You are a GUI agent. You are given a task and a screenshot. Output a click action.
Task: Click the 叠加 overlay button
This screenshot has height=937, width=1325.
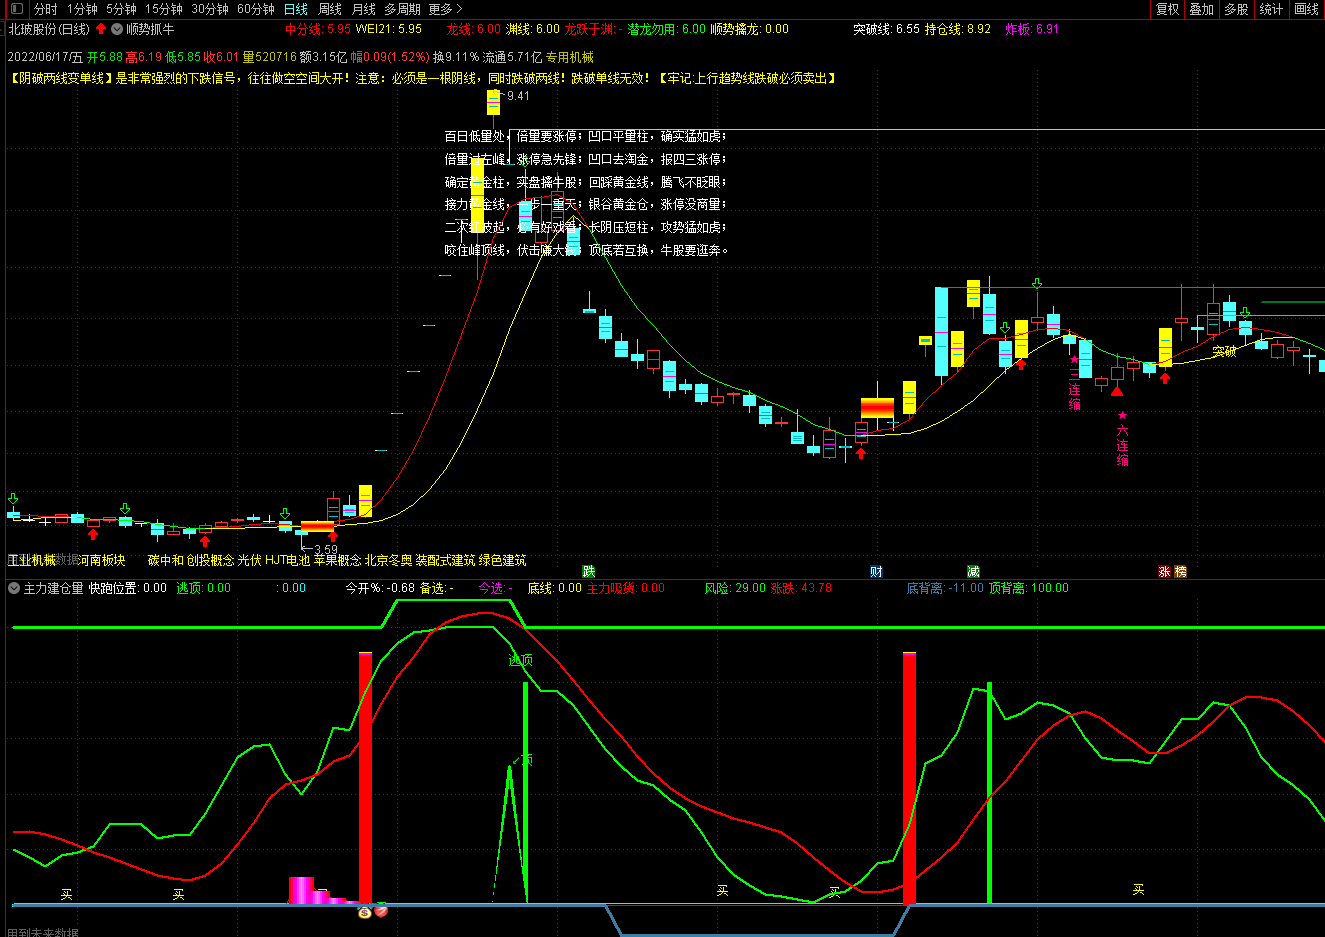click(x=1202, y=9)
